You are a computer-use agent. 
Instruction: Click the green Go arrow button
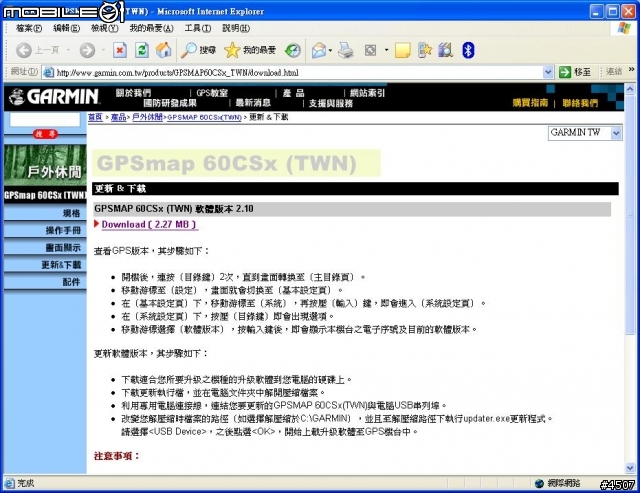coord(564,72)
